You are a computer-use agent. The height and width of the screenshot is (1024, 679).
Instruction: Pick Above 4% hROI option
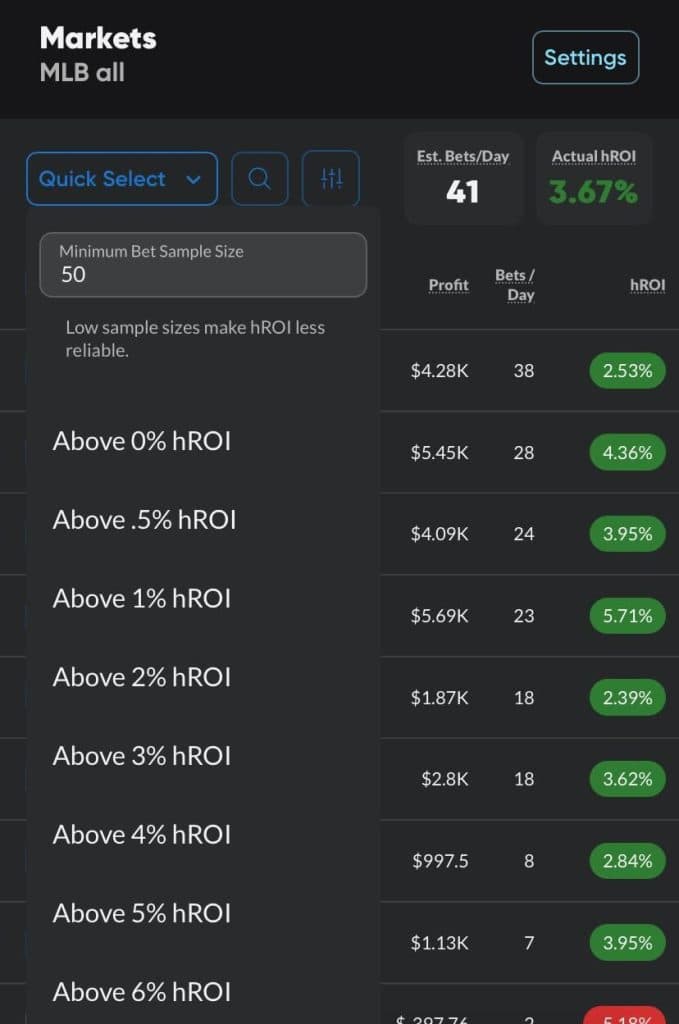coord(142,834)
